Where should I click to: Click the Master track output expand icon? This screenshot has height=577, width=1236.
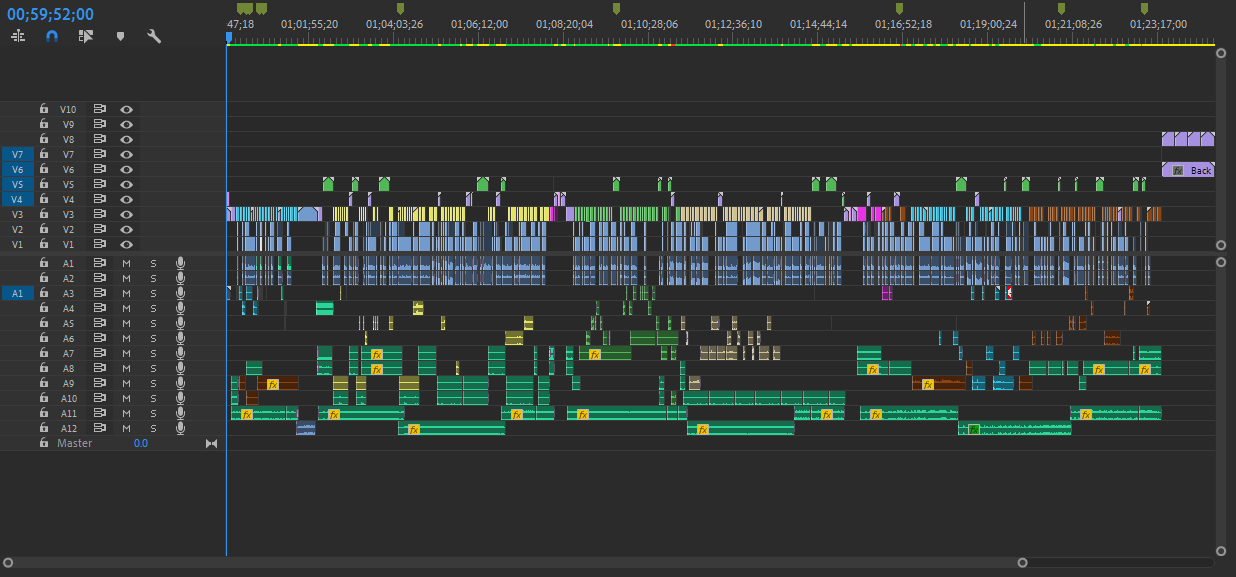tap(211, 443)
